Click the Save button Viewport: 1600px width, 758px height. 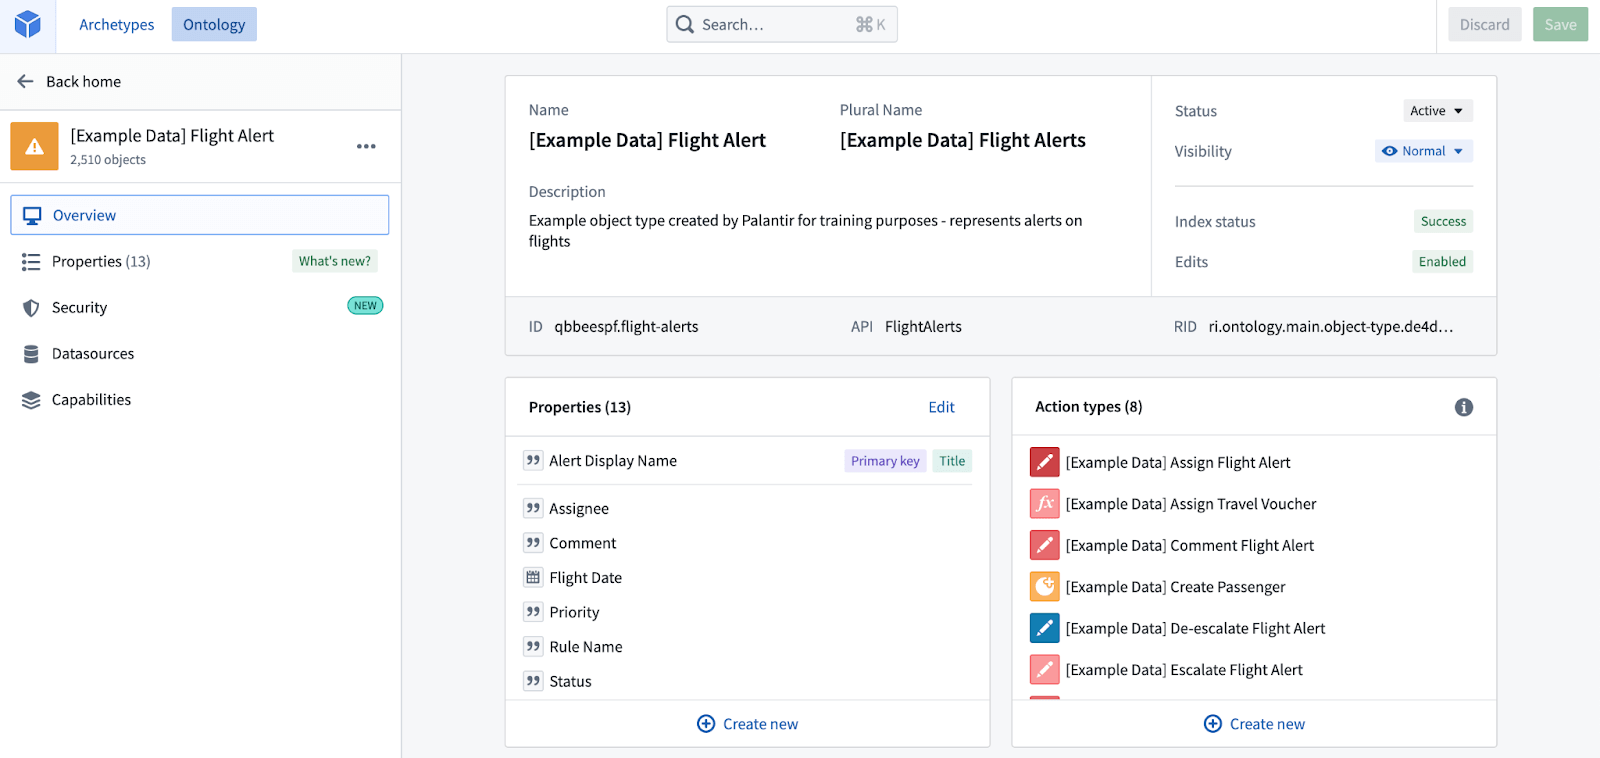(1560, 24)
